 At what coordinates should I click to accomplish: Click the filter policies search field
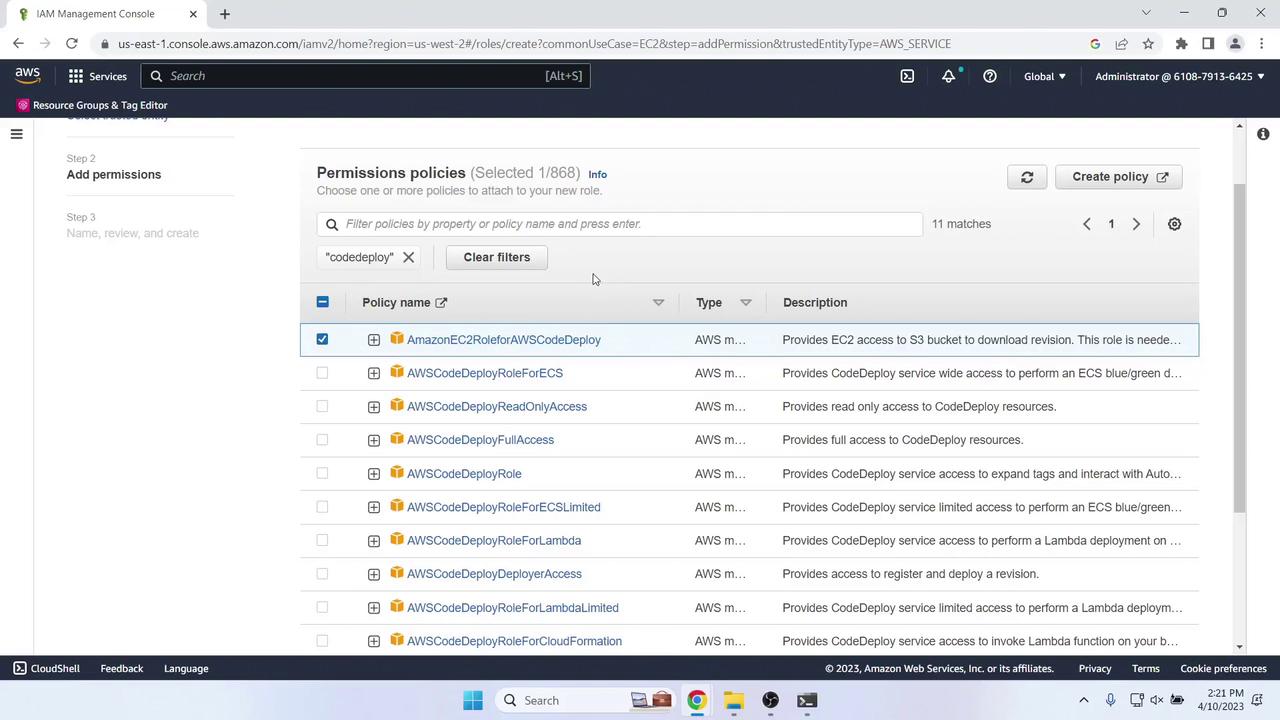click(620, 224)
